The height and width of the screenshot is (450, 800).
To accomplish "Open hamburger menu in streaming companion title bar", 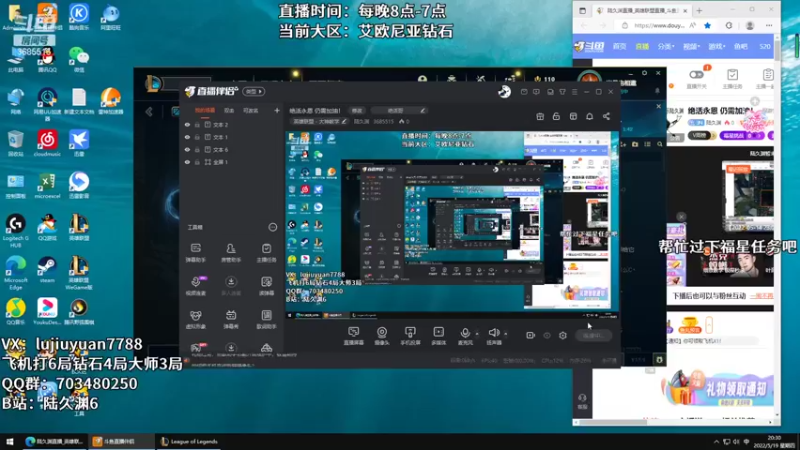I will (x=574, y=92).
